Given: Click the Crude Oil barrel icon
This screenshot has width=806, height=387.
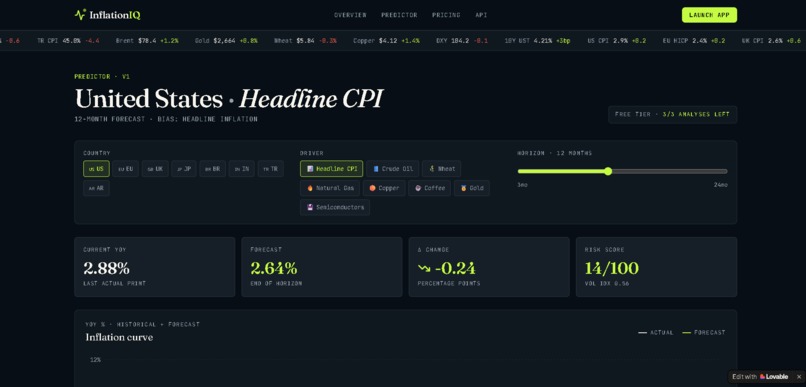Looking at the screenshot, I should point(376,169).
